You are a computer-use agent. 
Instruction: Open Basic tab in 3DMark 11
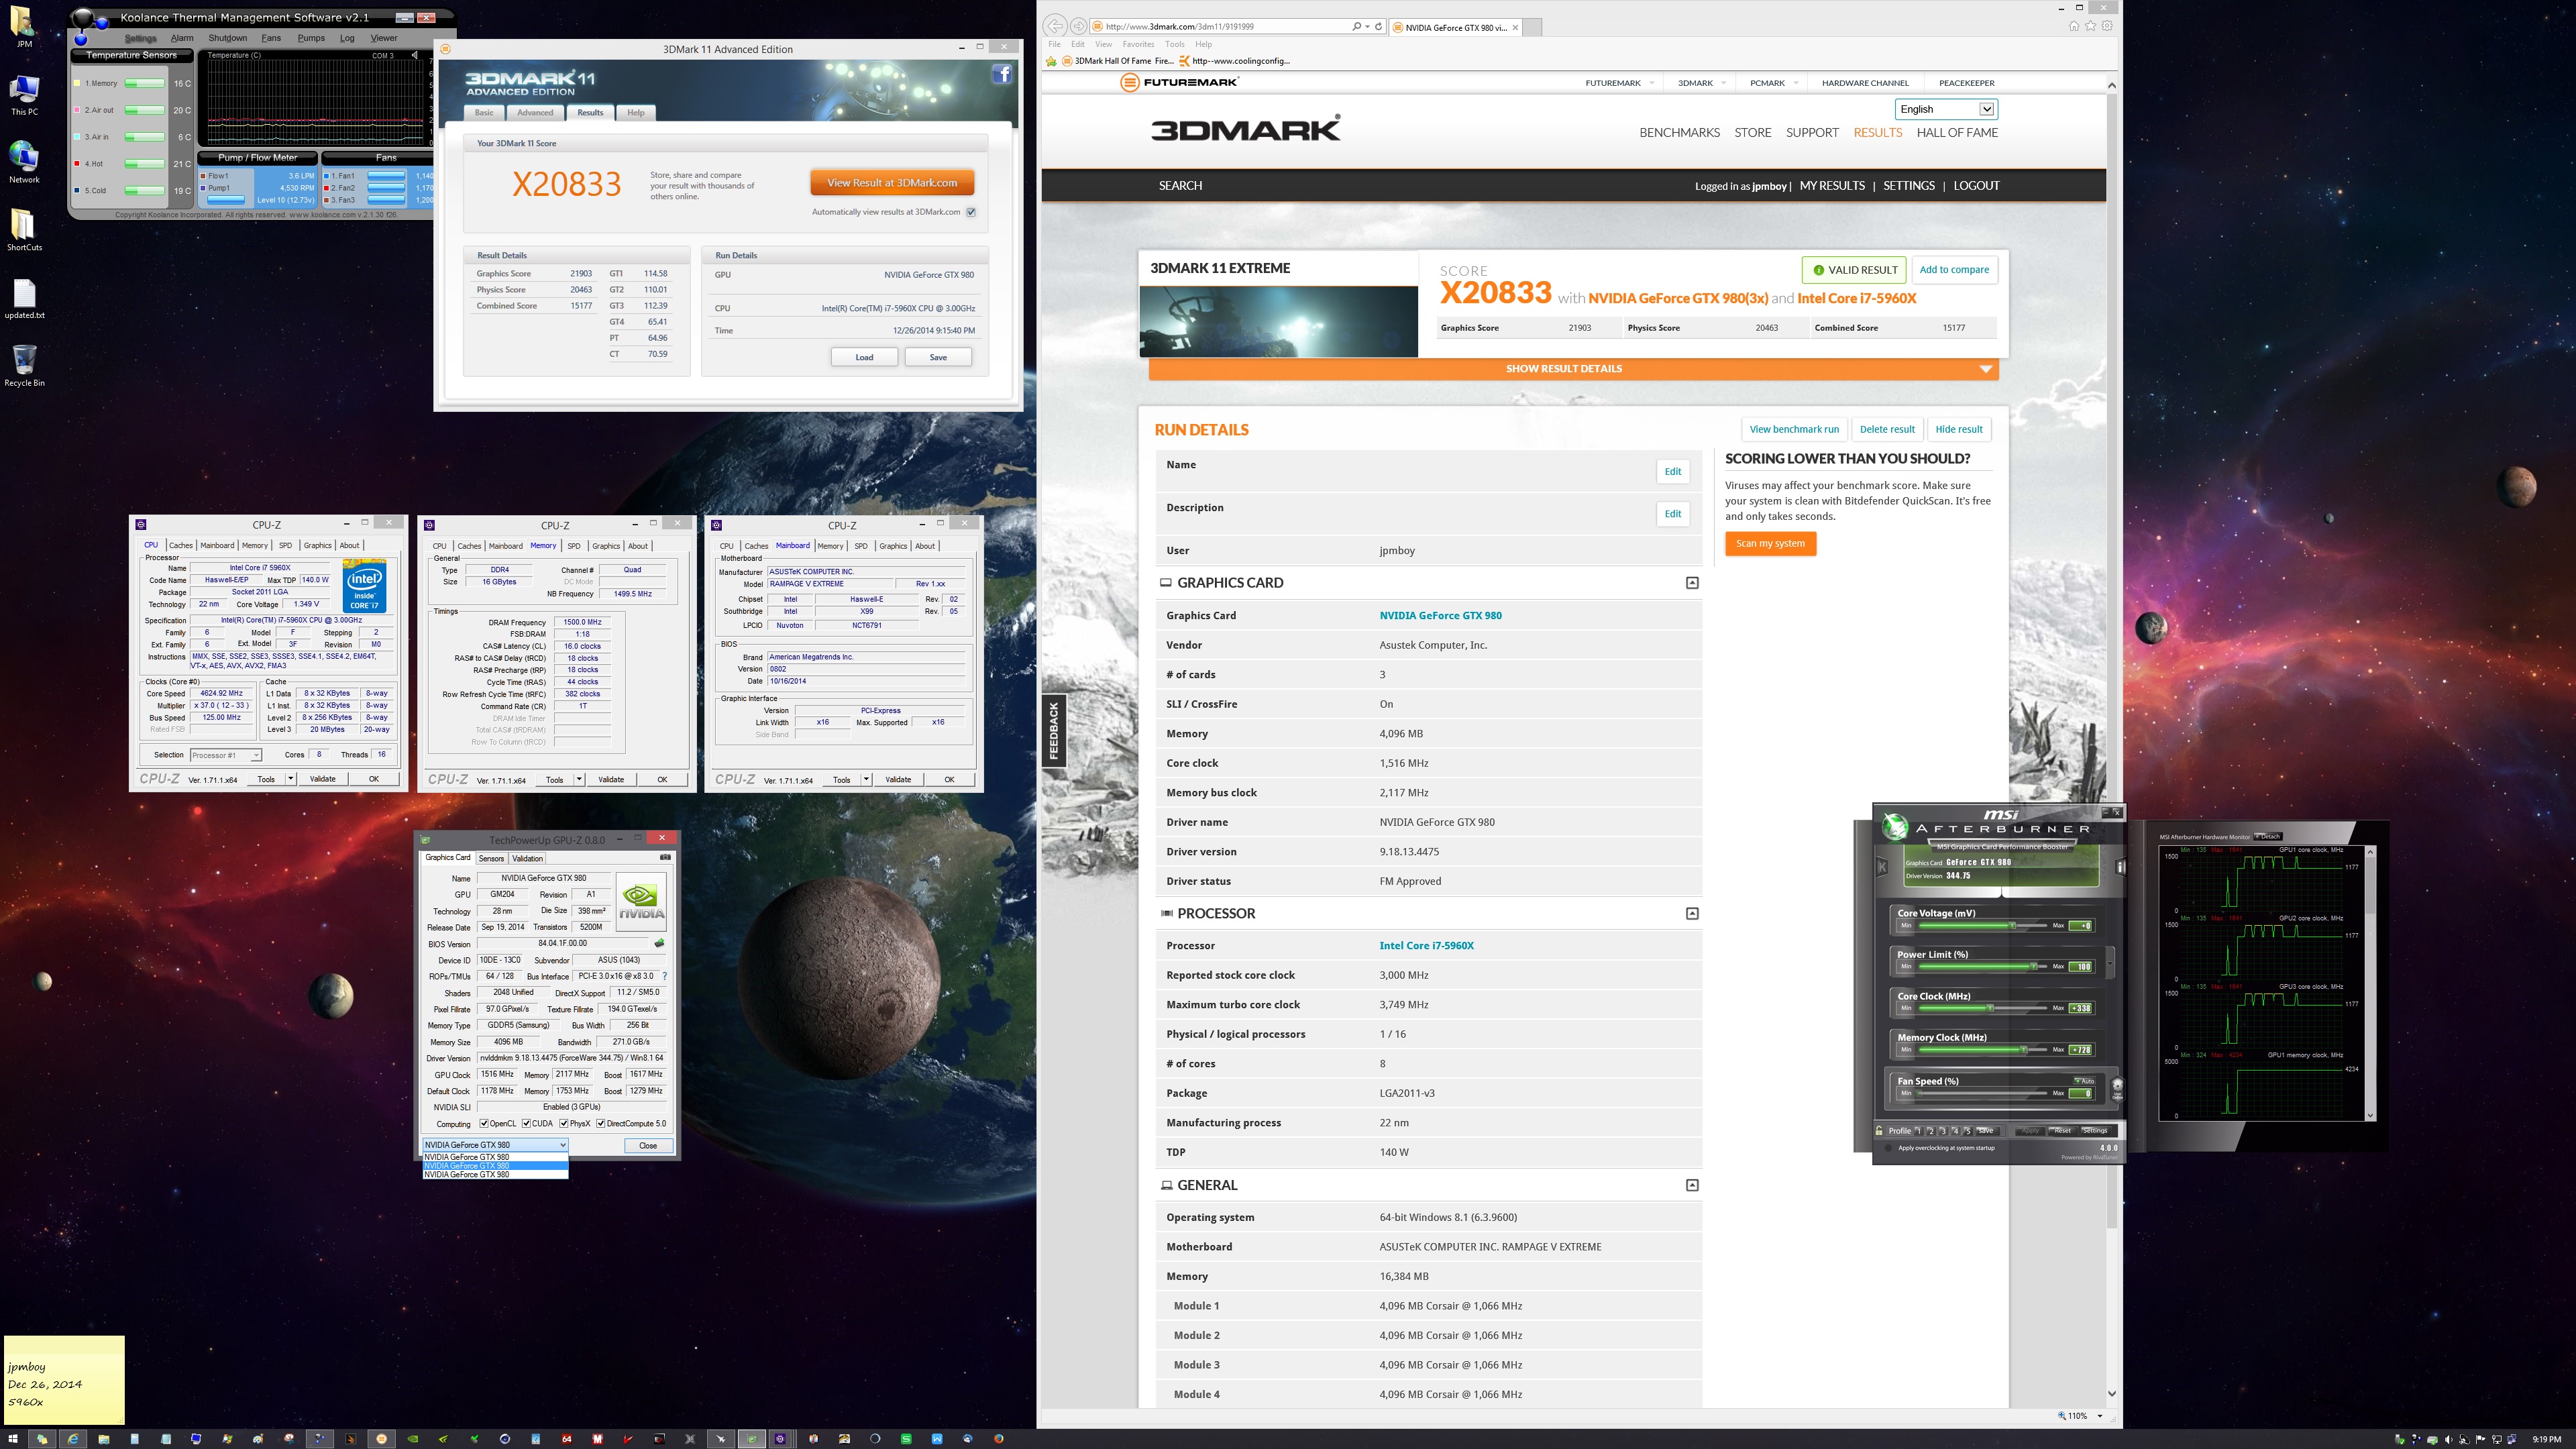pyautogui.click(x=484, y=112)
